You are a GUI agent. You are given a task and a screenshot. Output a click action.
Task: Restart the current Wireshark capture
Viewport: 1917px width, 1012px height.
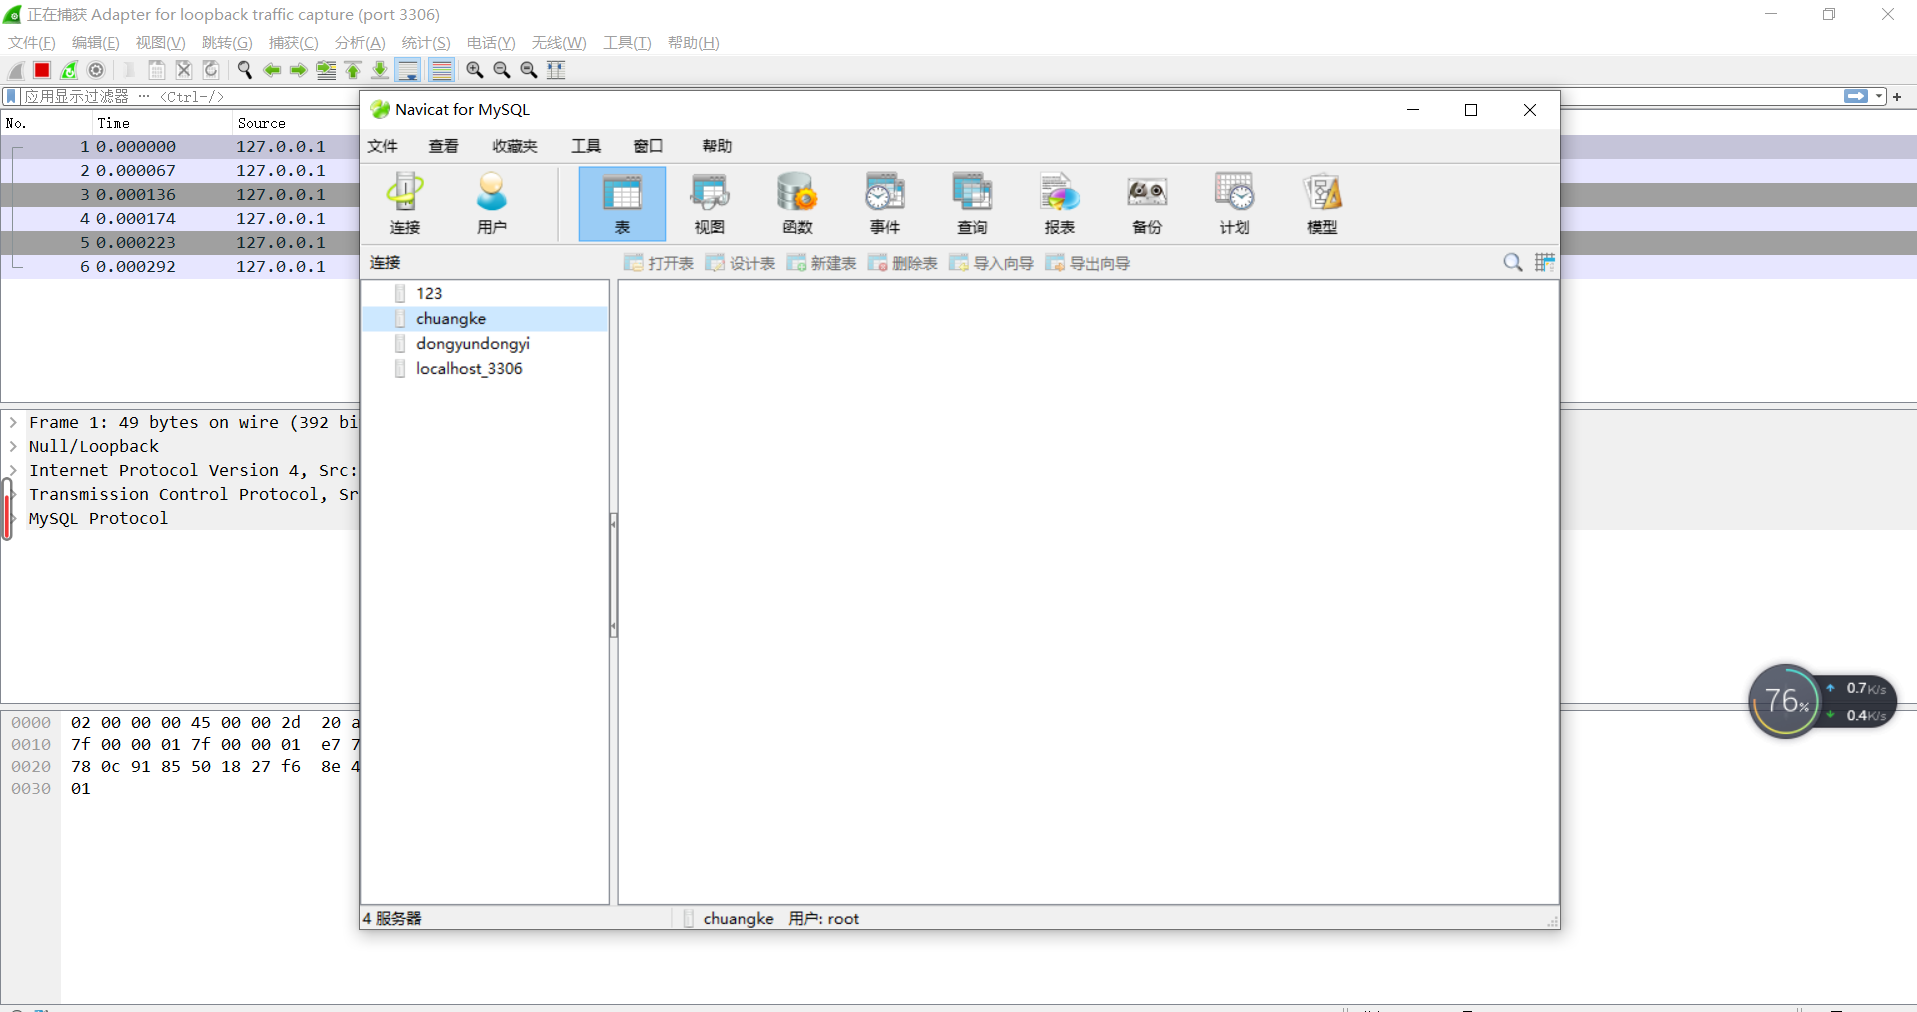pos(69,70)
